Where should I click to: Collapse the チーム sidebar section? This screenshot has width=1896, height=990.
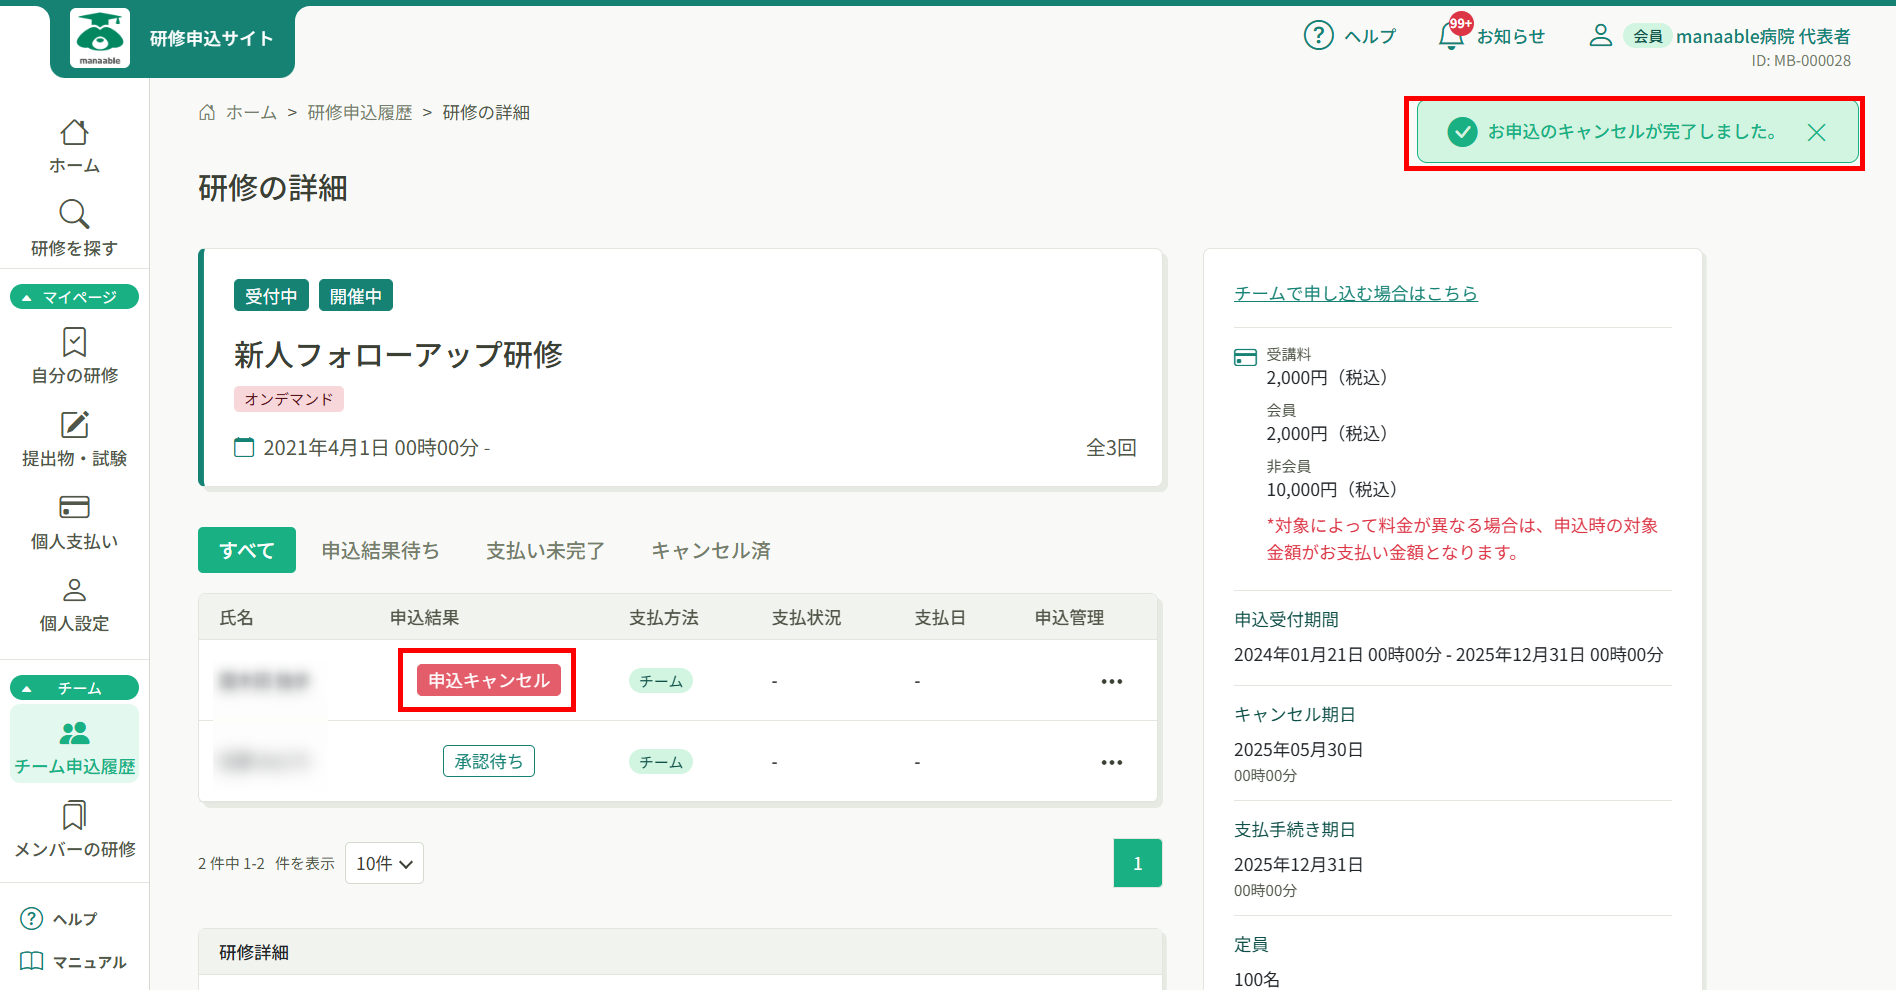tap(74, 688)
